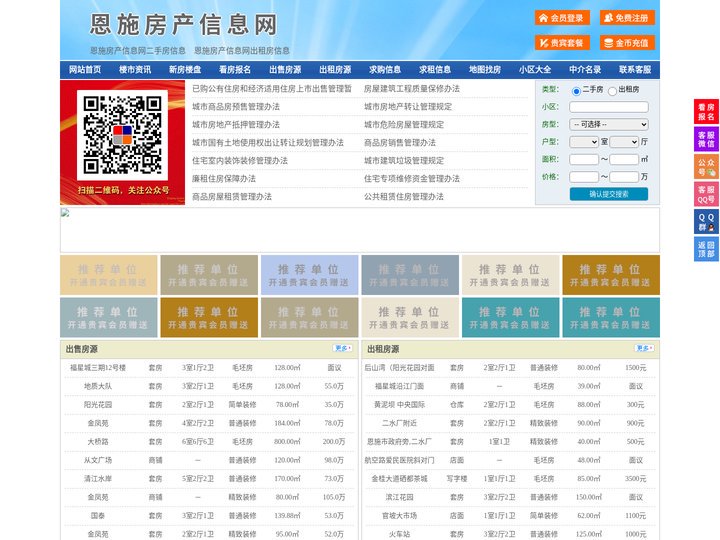Click the 返回顶部 sidebar icon
The image size is (720, 540).
point(706,249)
